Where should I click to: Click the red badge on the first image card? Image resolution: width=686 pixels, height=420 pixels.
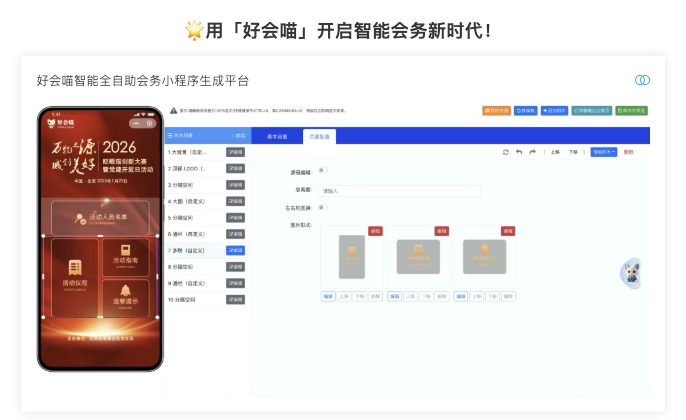coord(375,231)
